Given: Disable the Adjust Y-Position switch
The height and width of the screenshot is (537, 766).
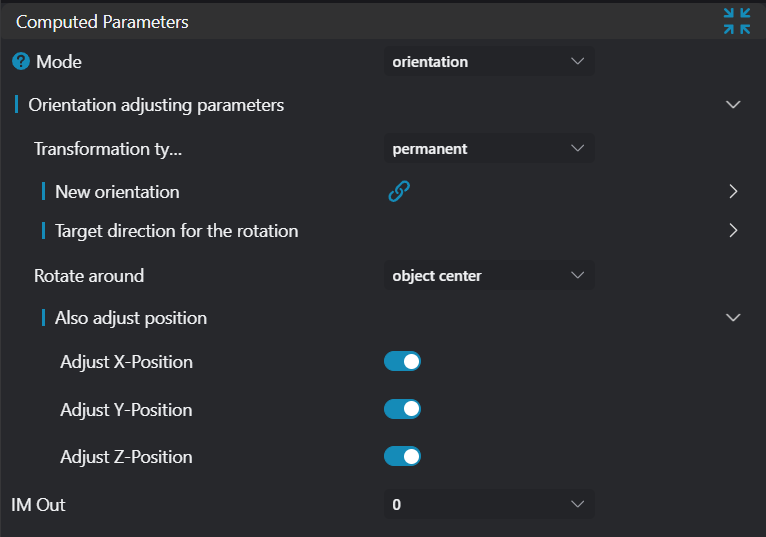Looking at the screenshot, I should [402, 409].
